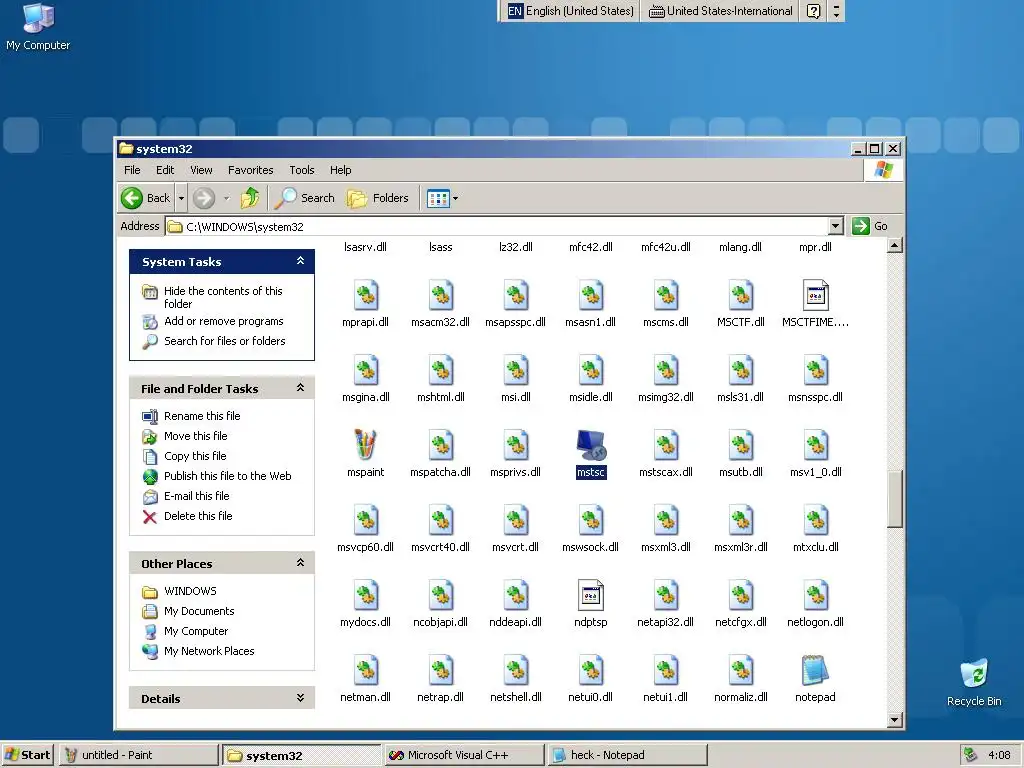Select the mydocs.dll file icon
Screen dimensions: 1024x768
(365, 596)
